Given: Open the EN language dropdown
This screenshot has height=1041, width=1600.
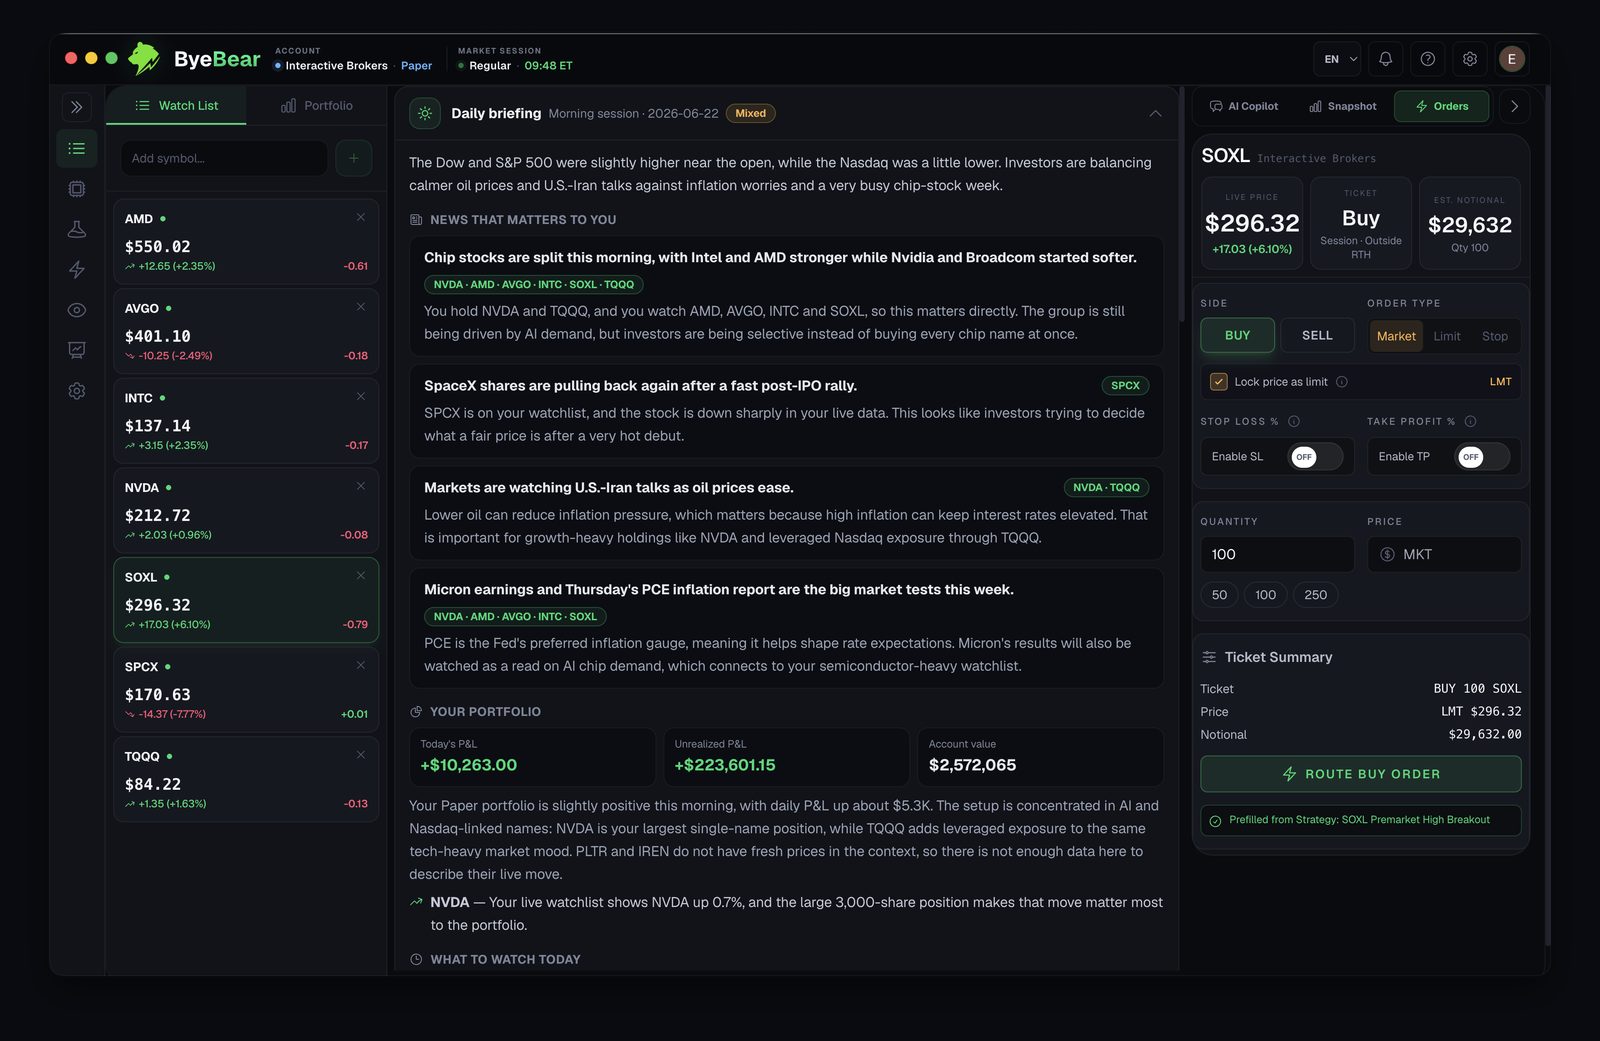Looking at the screenshot, I should [1337, 59].
